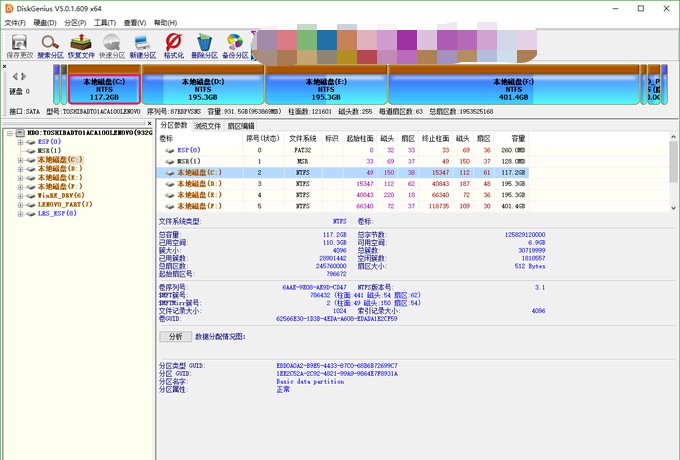Select the MSR(1) row in partition table
Screen dimensions: 680x460
coord(189,161)
